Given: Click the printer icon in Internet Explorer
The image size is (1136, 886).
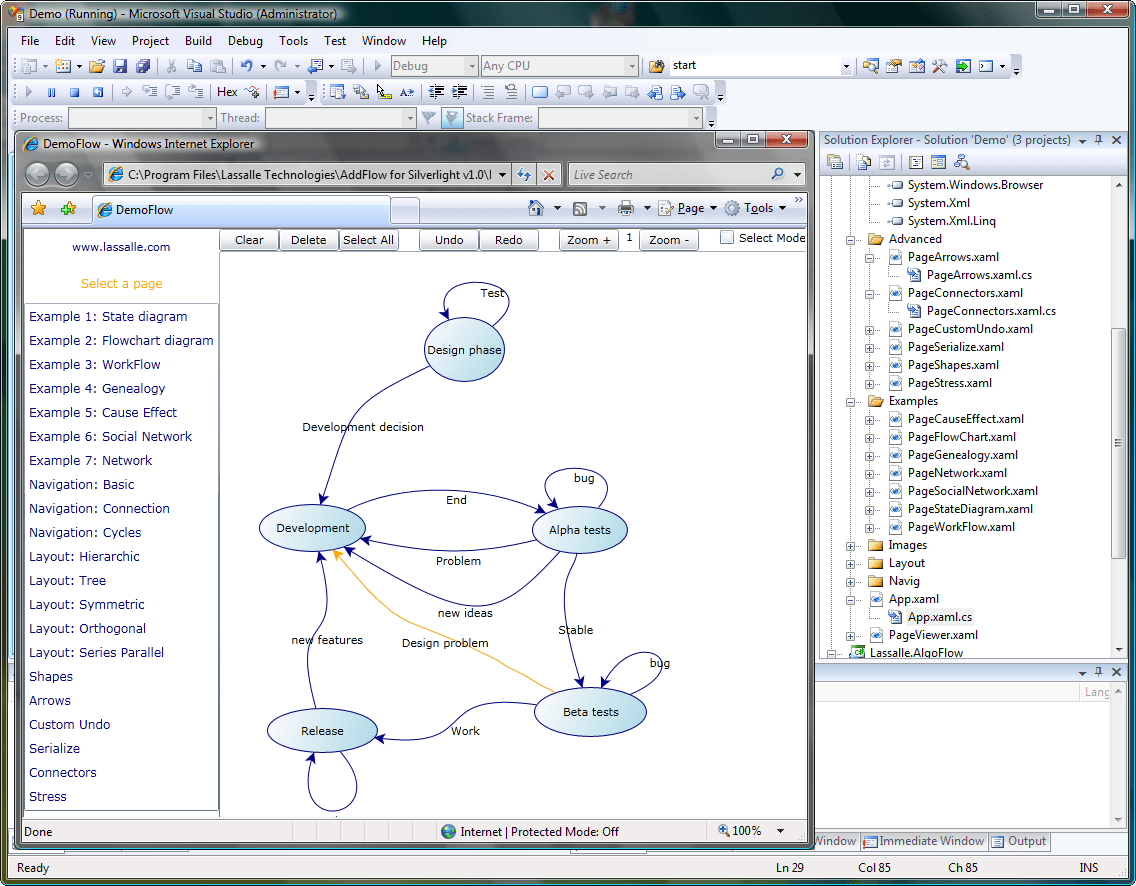Looking at the screenshot, I should (x=626, y=207).
